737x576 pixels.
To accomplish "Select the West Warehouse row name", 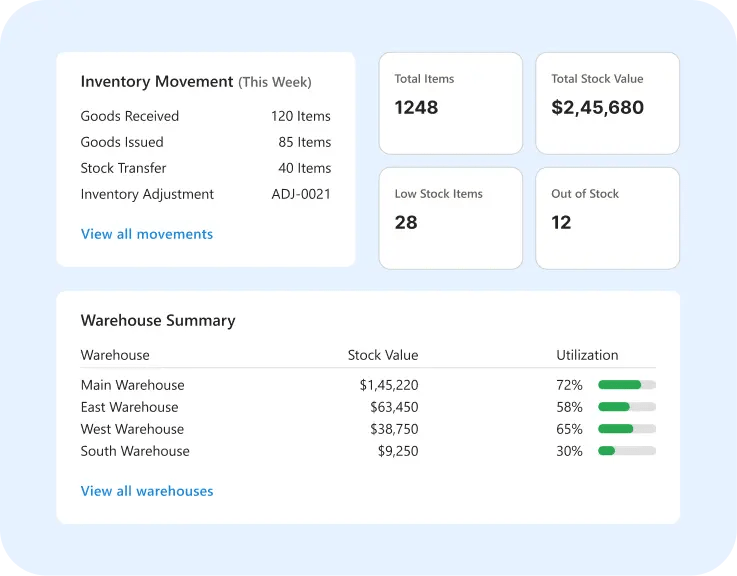I will [x=132, y=429].
